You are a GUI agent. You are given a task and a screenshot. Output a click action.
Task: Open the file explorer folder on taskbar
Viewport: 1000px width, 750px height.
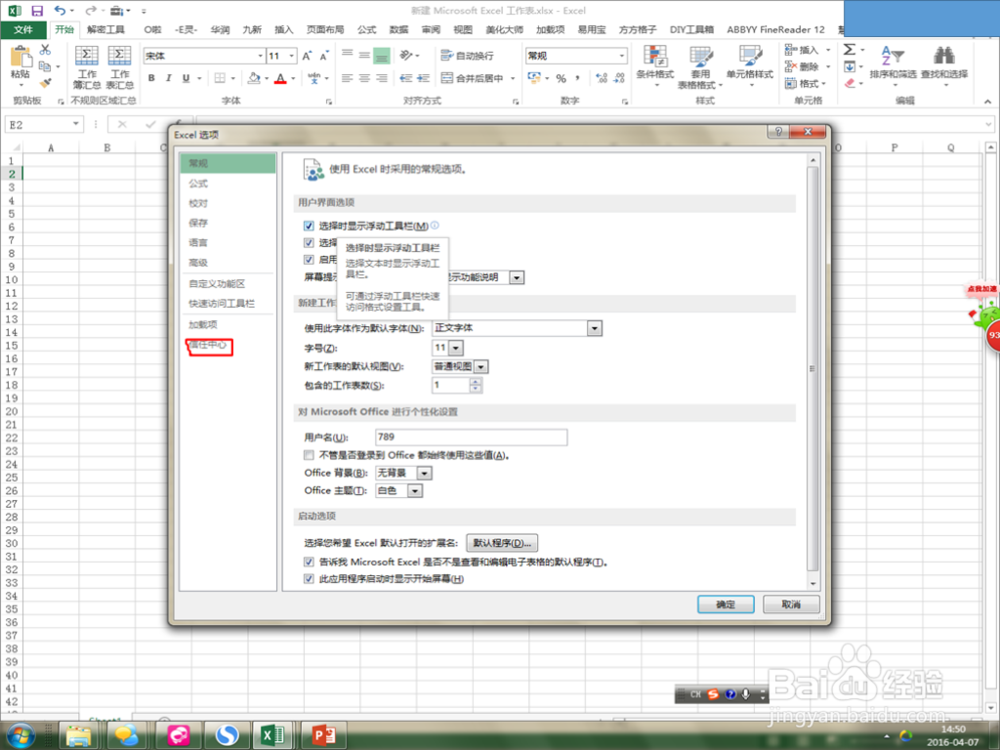[78, 735]
